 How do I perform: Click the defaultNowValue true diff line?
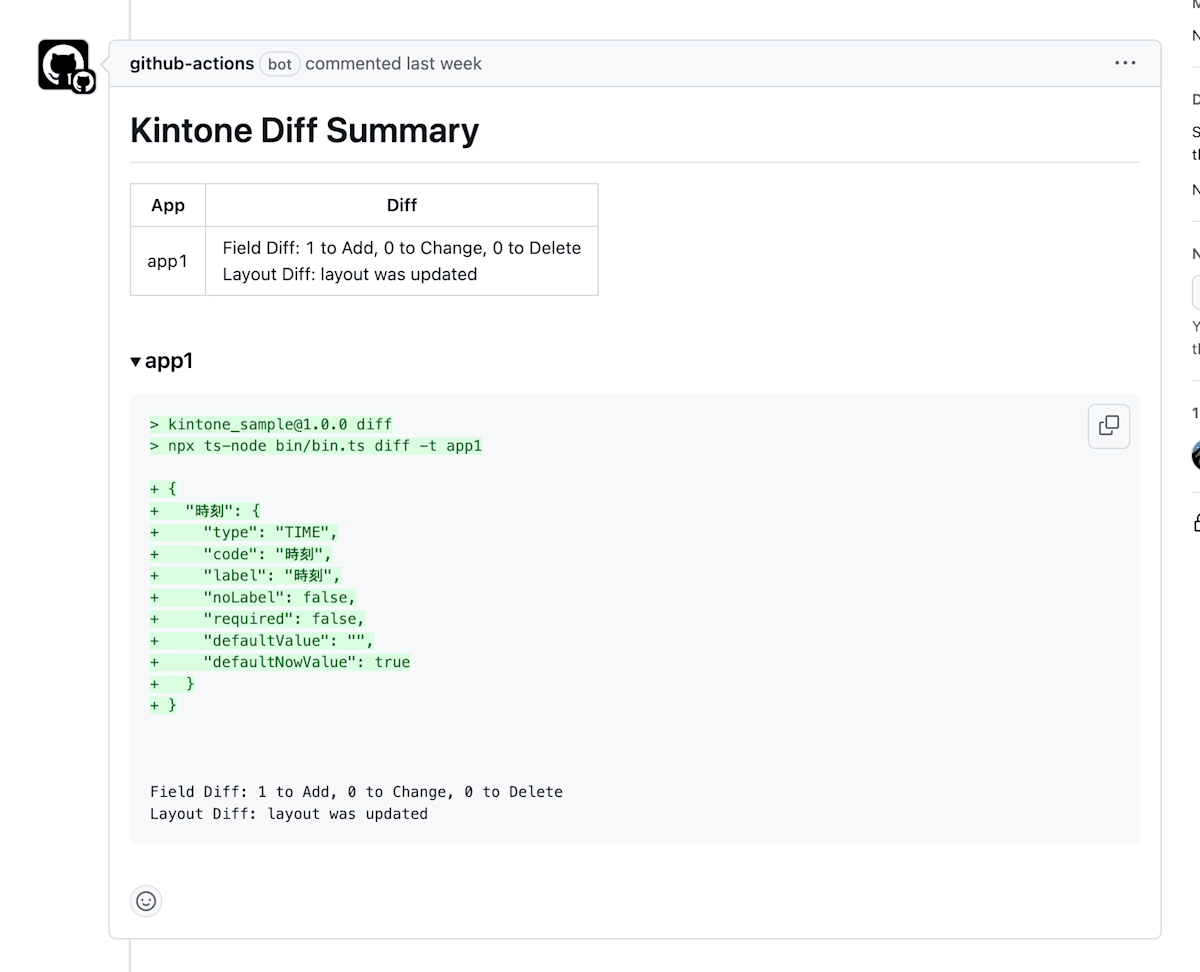281,661
